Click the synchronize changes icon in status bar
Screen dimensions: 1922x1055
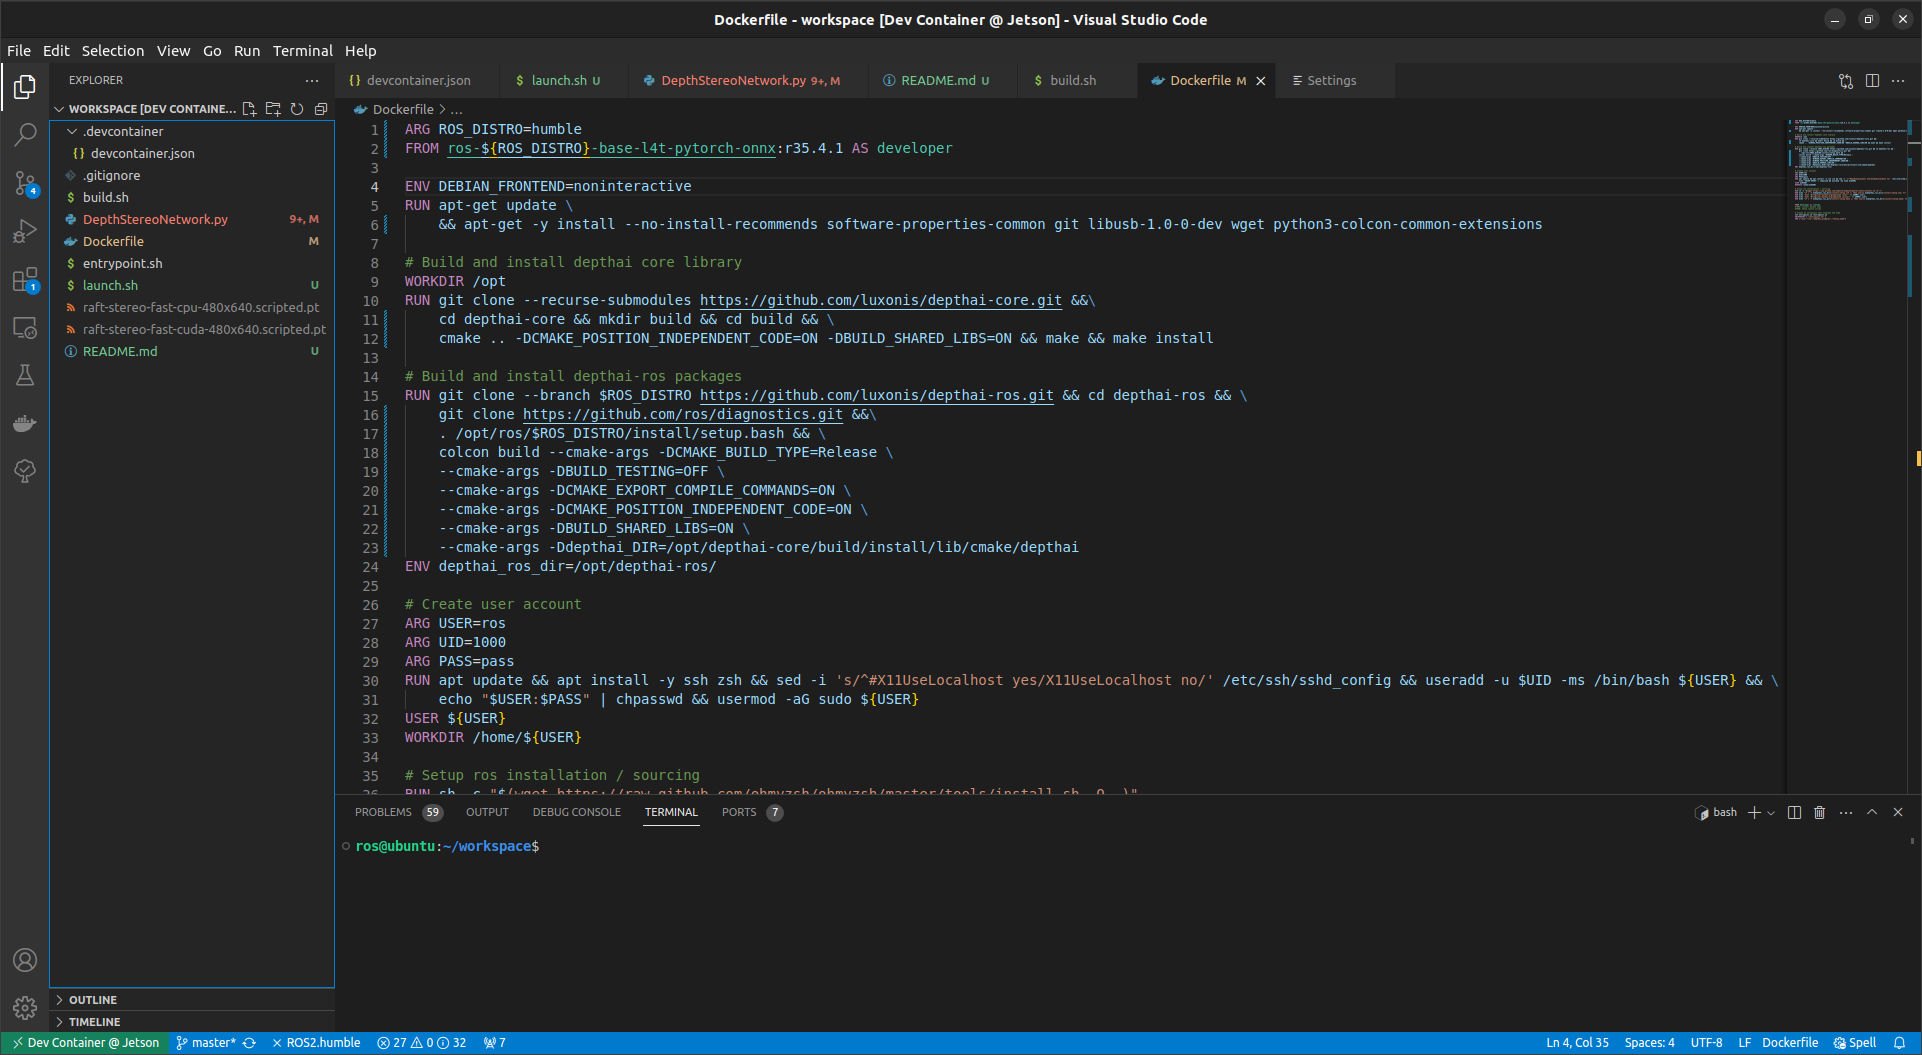coord(249,1043)
